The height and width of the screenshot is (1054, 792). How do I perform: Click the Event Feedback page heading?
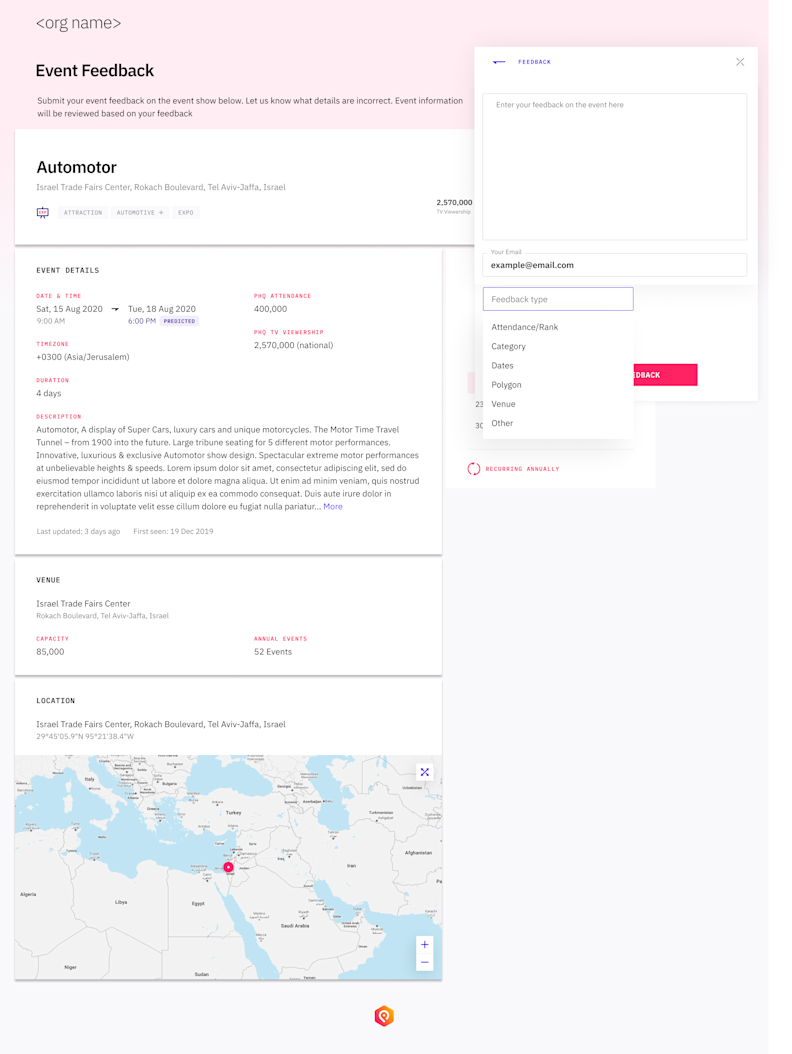95,71
